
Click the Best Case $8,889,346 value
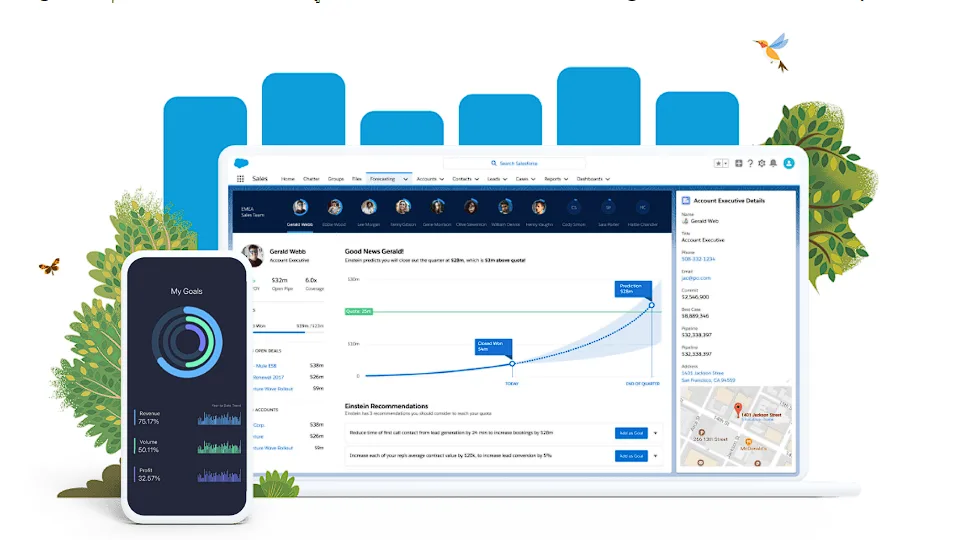click(x=695, y=316)
